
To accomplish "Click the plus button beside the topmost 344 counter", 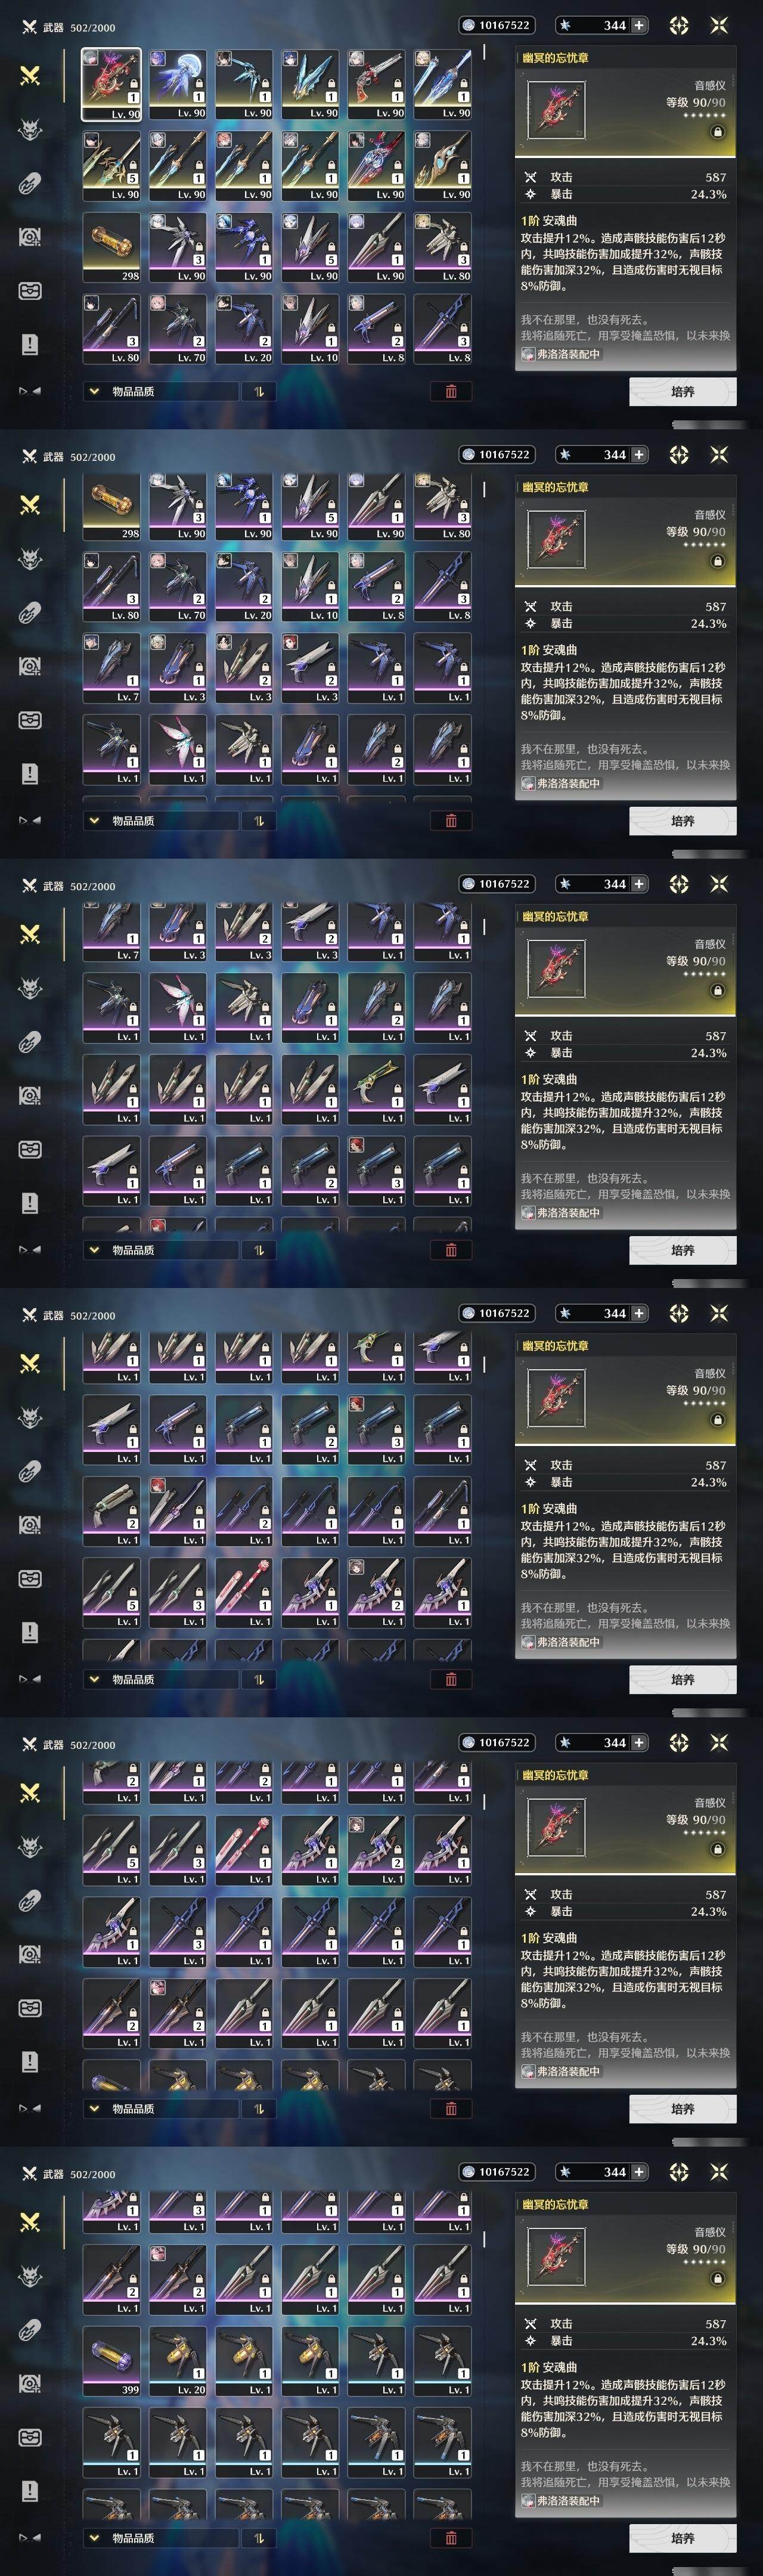I will coord(639,25).
